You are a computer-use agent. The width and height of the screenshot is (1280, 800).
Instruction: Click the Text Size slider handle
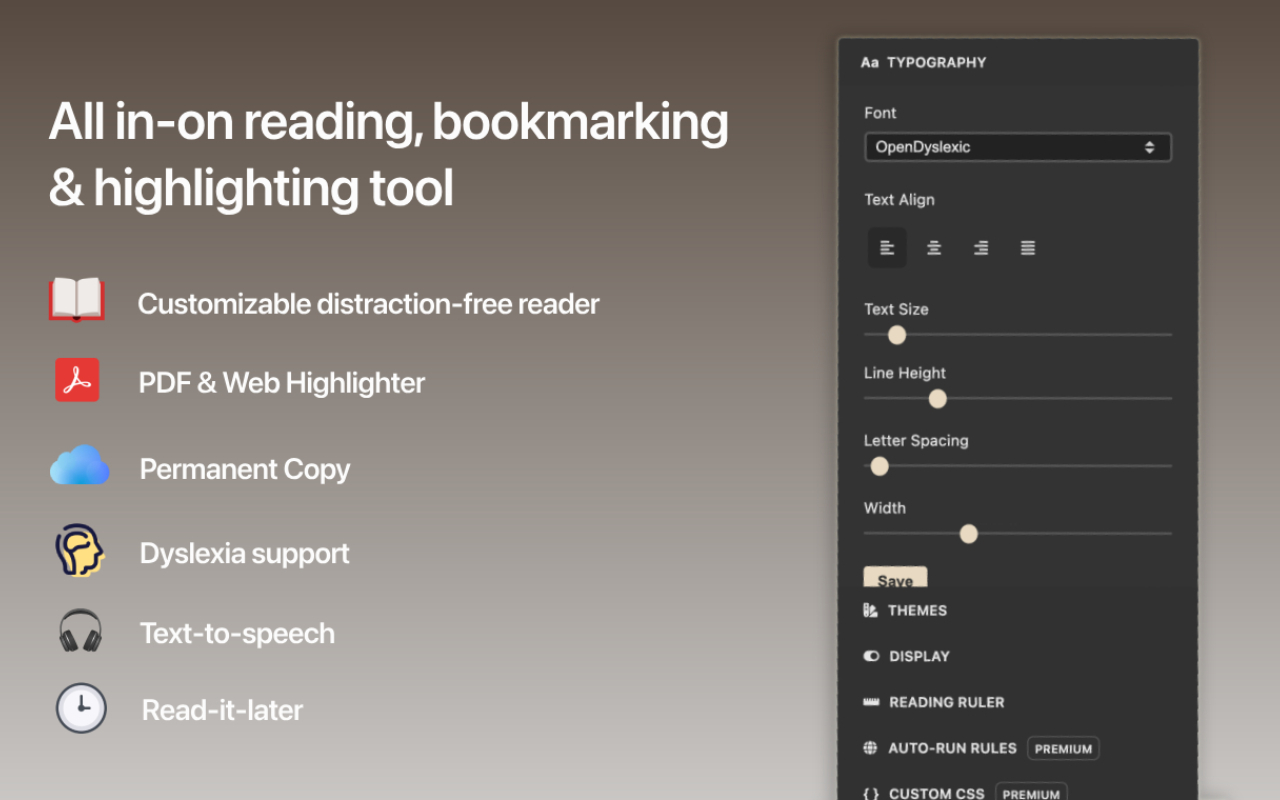(896, 335)
